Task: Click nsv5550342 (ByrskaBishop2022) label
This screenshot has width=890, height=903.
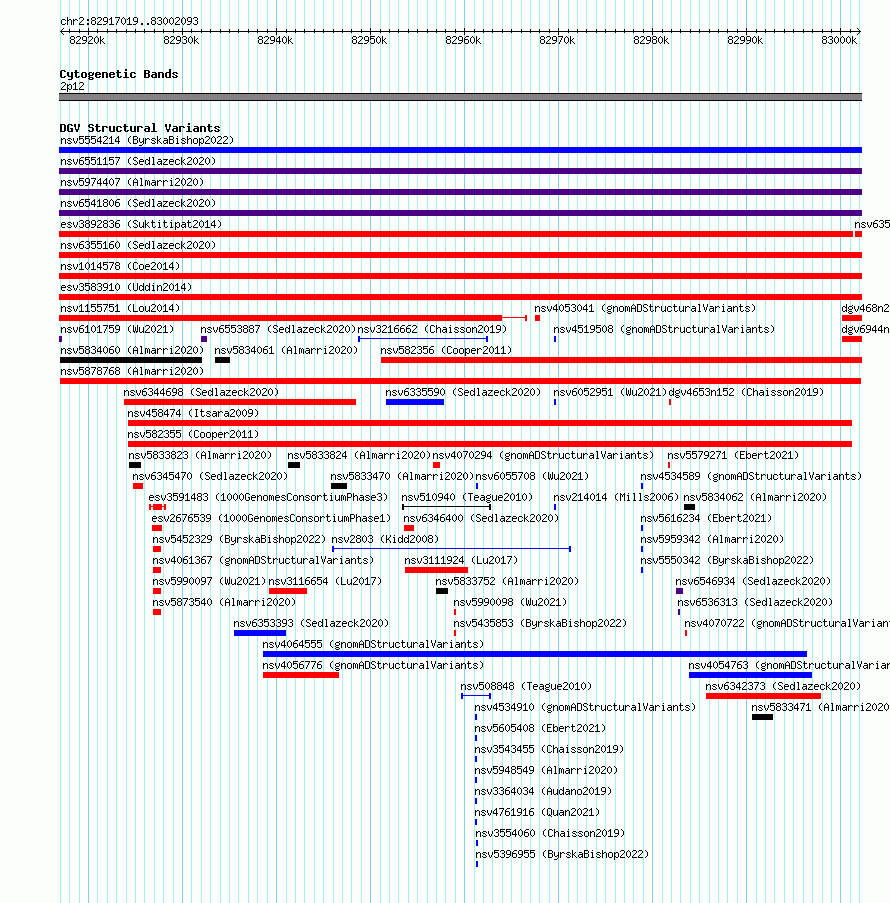Action: click(727, 561)
